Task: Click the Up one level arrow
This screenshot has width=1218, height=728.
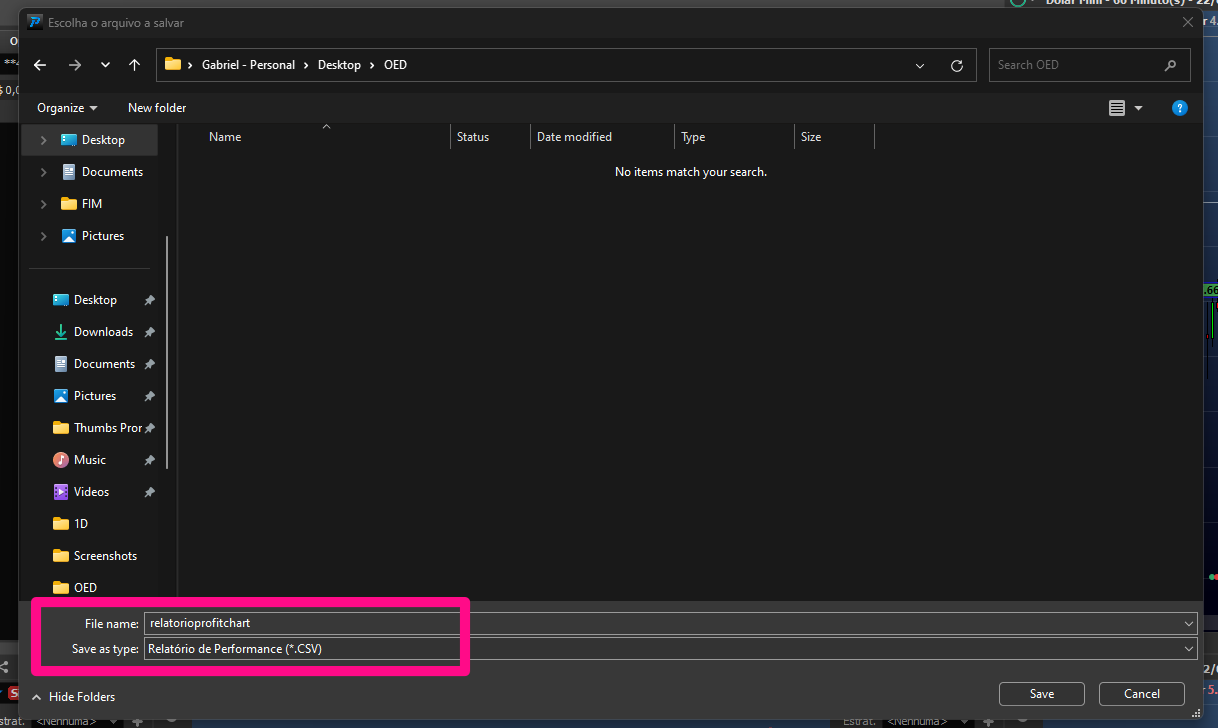Action: 134,65
